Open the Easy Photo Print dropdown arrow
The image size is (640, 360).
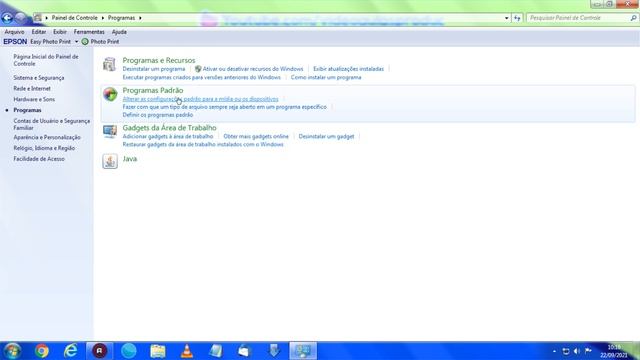(76, 42)
